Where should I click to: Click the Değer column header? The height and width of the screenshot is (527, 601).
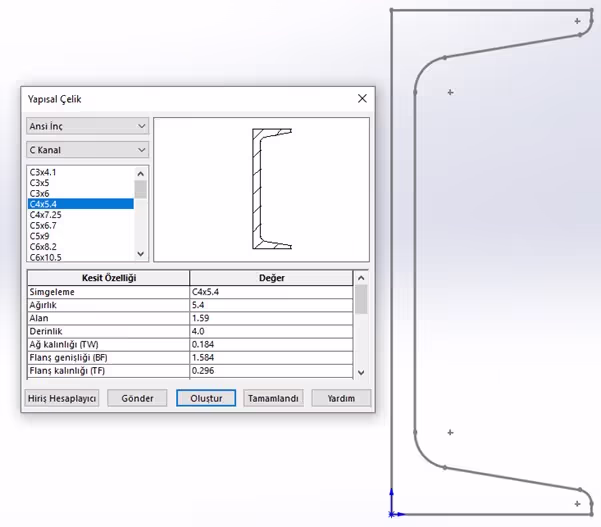pyautogui.click(x=271, y=278)
